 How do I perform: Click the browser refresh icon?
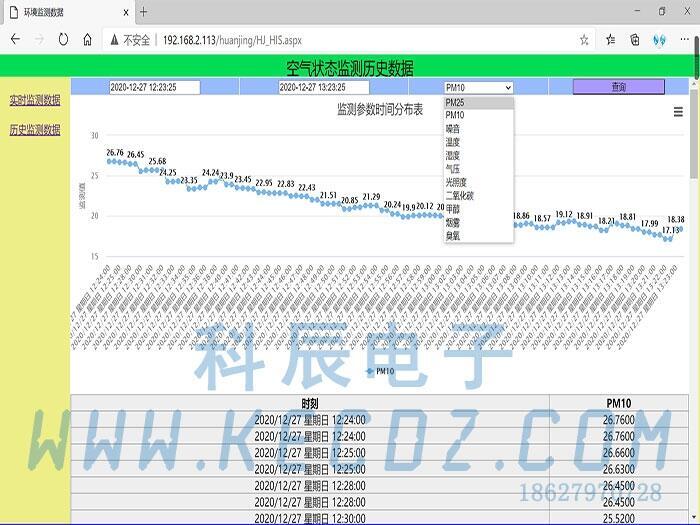click(63, 40)
